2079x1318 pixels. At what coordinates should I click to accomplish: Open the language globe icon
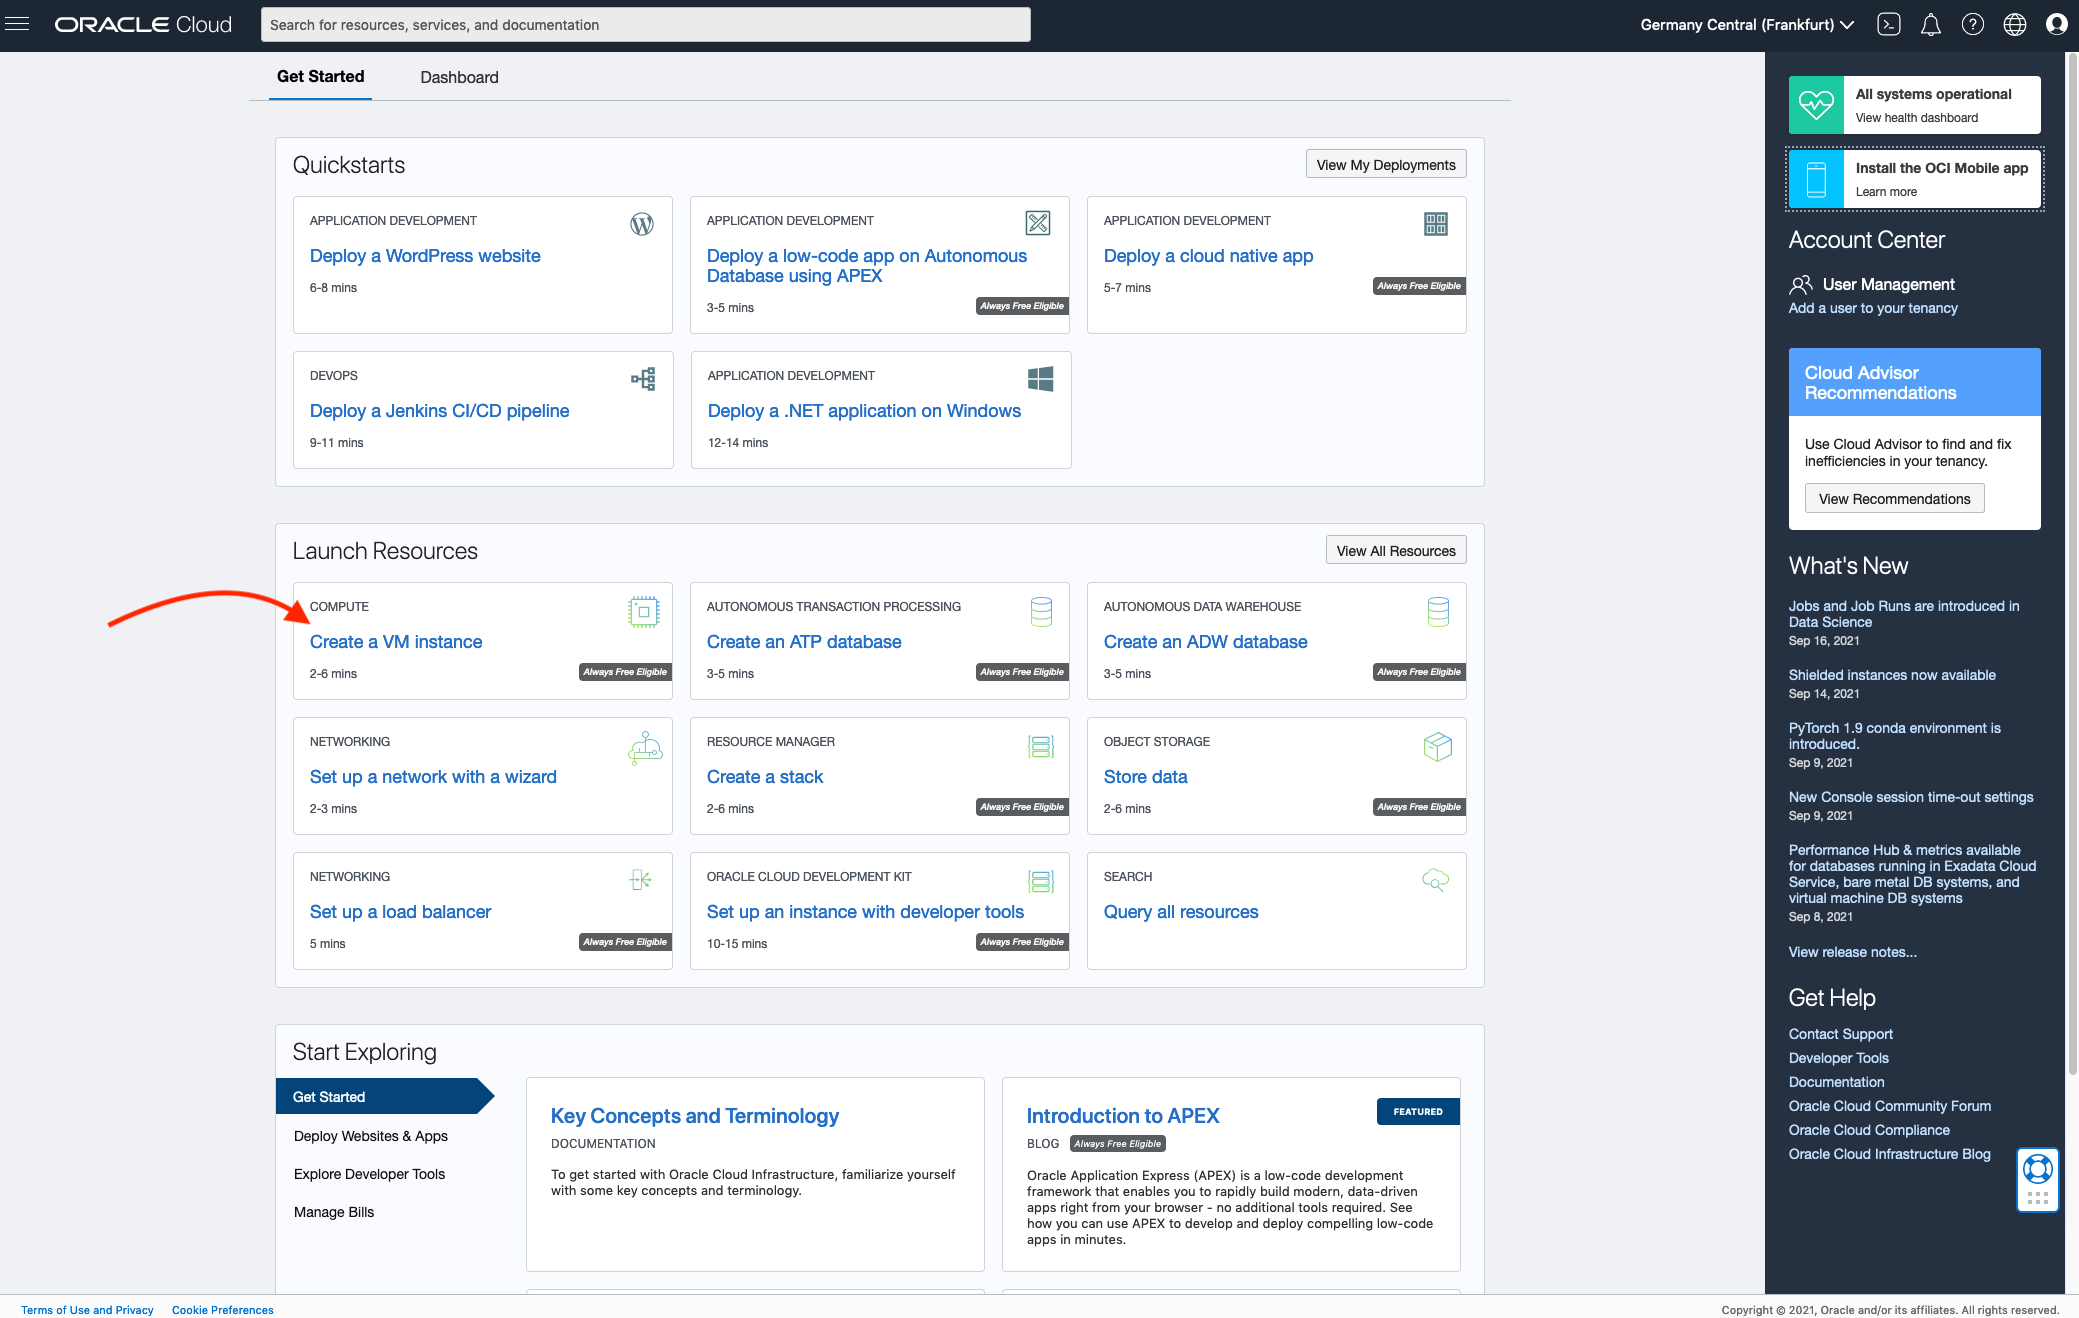2014,24
